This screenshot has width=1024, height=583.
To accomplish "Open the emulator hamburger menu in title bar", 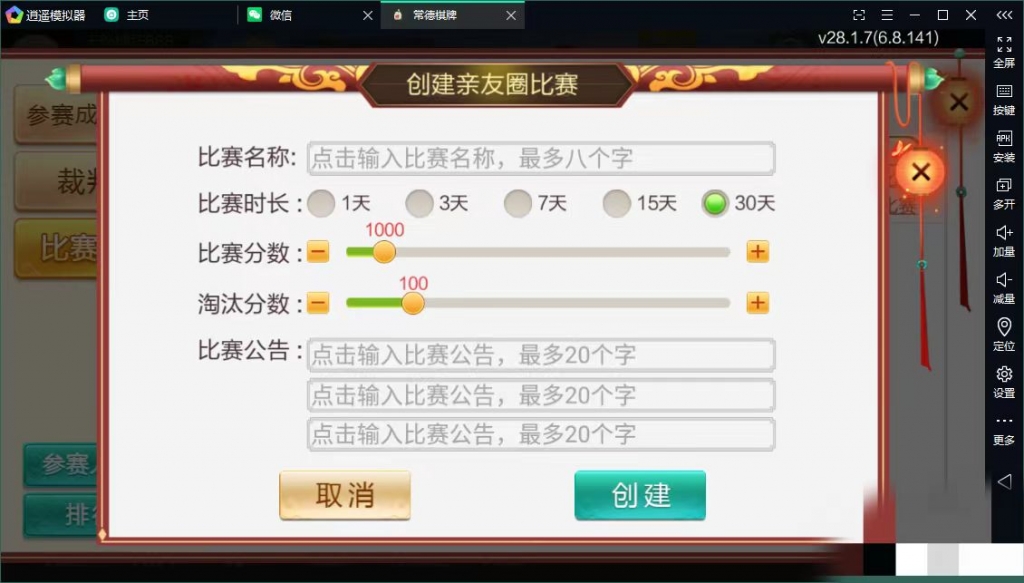I will [887, 15].
